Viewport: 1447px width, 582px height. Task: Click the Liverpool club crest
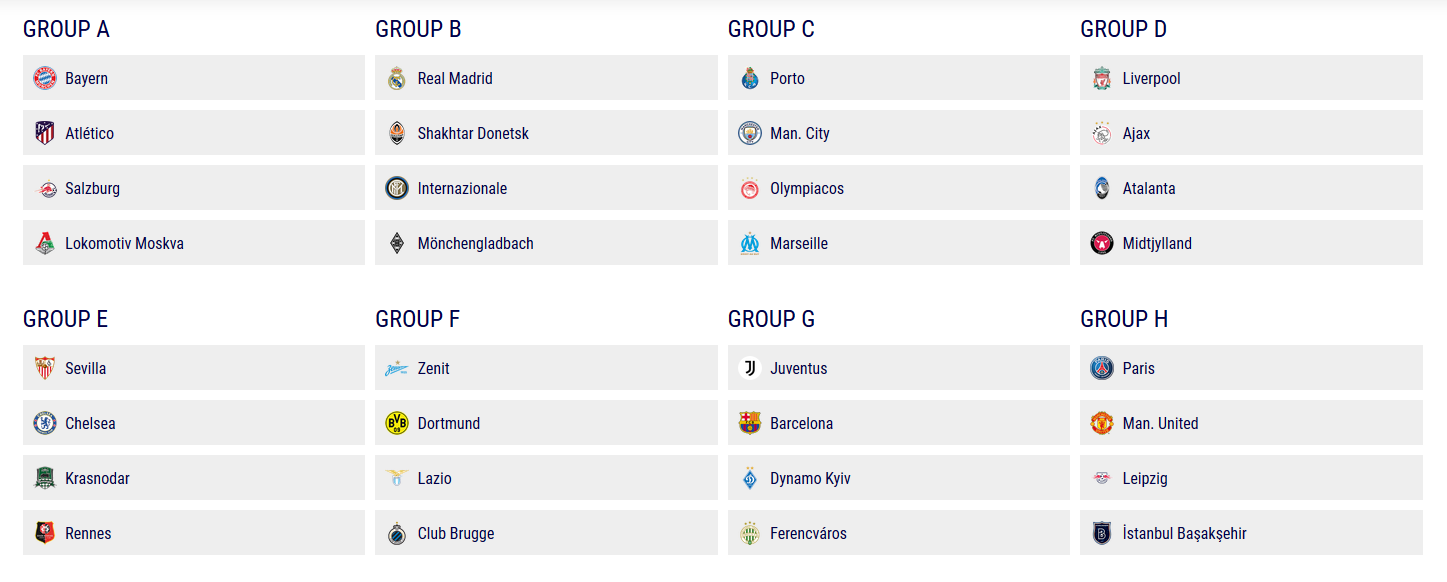(x=1102, y=78)
